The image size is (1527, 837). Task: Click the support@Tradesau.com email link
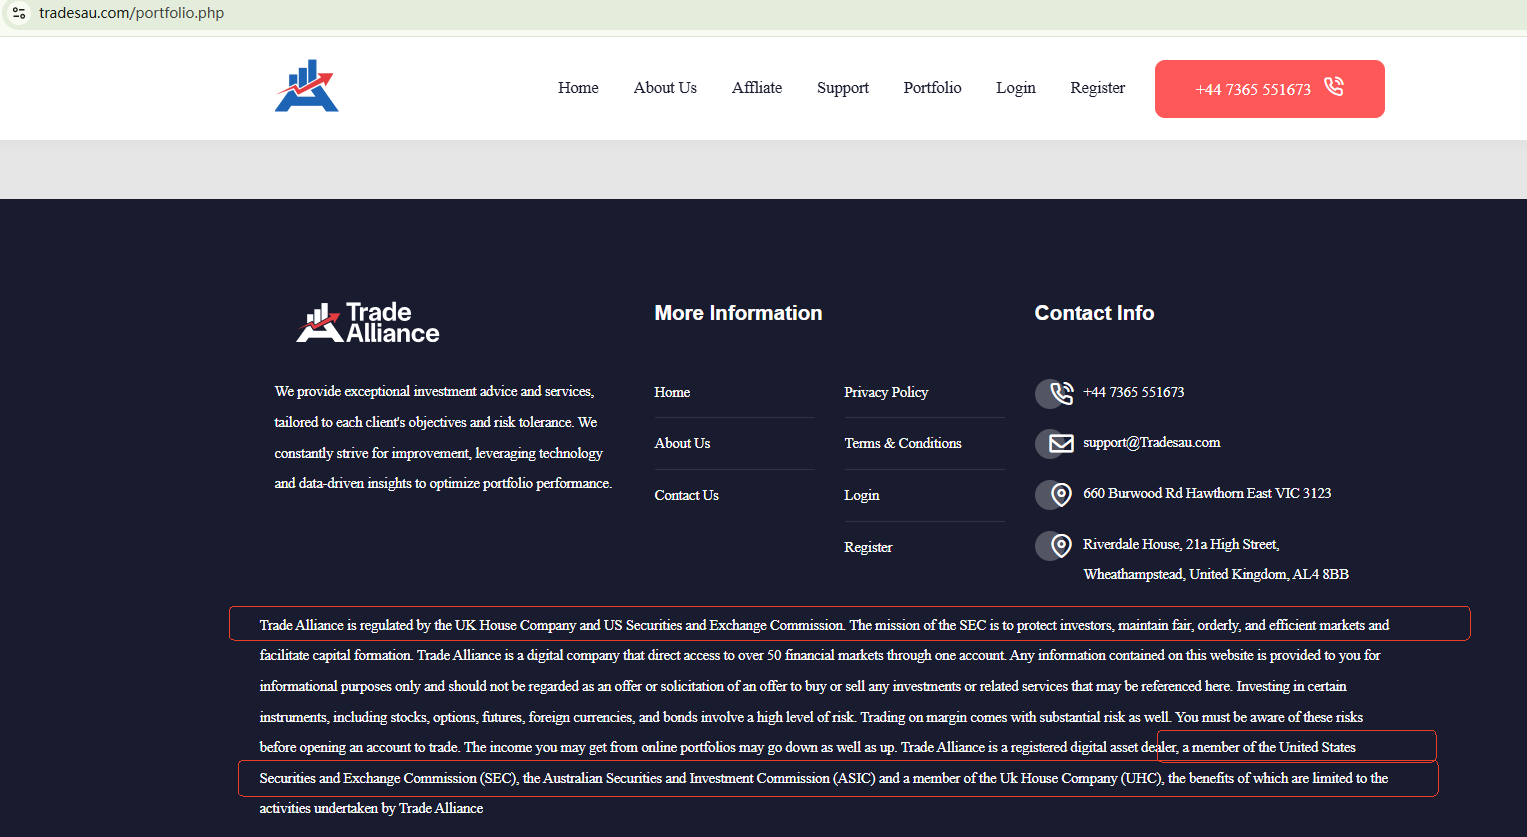point(1151,442)
